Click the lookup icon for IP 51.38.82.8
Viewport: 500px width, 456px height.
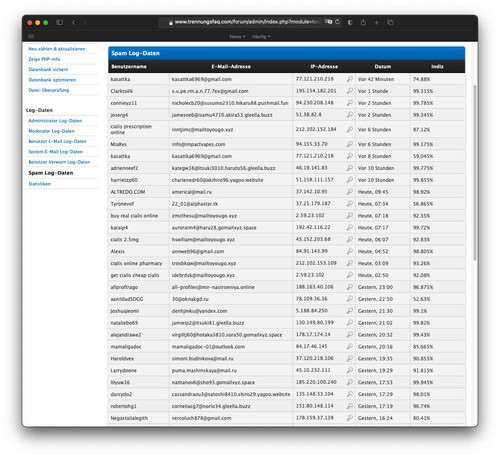pos(350,115)
